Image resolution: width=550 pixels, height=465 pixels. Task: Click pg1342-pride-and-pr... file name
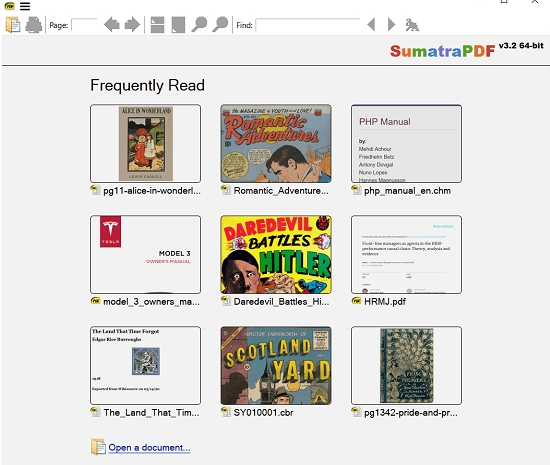click(x=411, y=412)
